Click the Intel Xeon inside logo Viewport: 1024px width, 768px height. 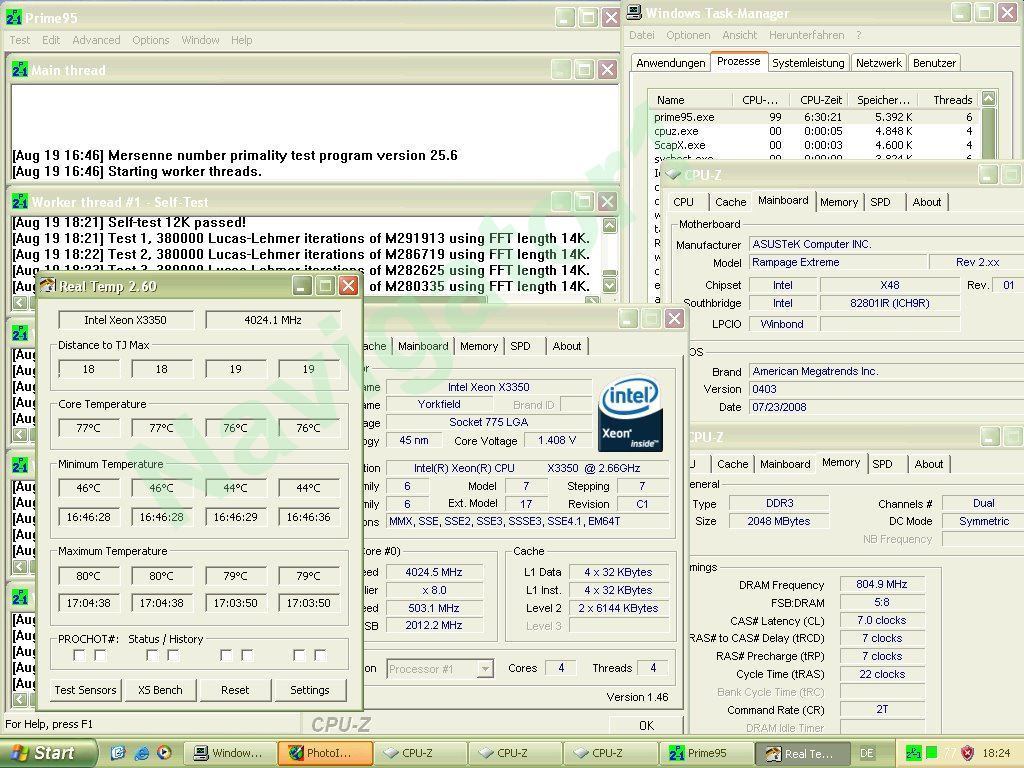click(x=630, y=413)
